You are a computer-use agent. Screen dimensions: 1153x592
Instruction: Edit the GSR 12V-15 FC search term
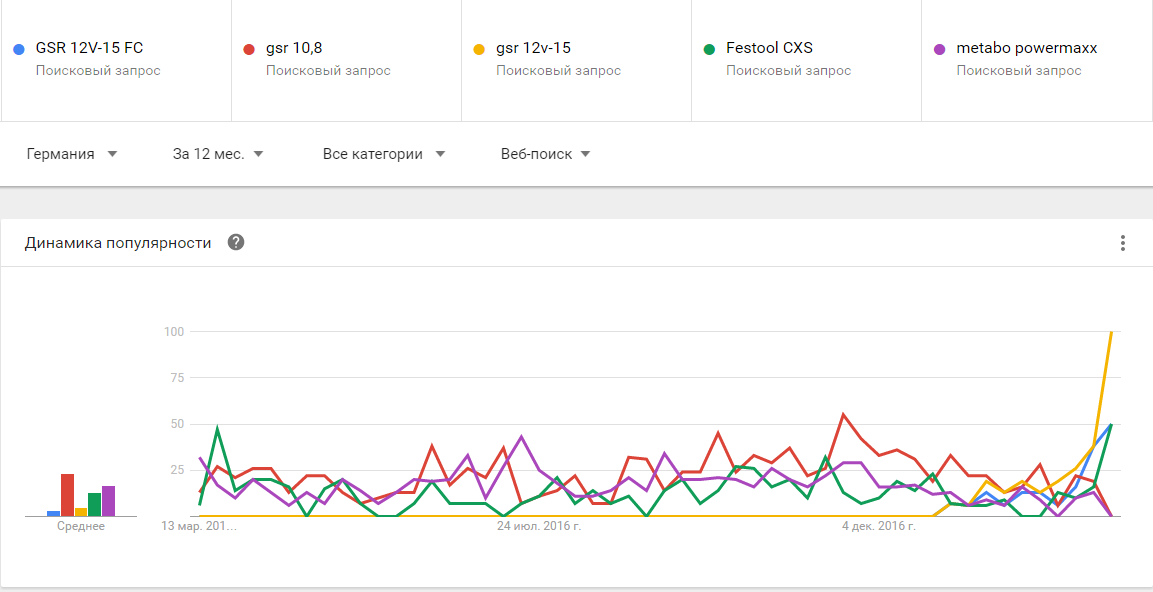click(89, 49)
